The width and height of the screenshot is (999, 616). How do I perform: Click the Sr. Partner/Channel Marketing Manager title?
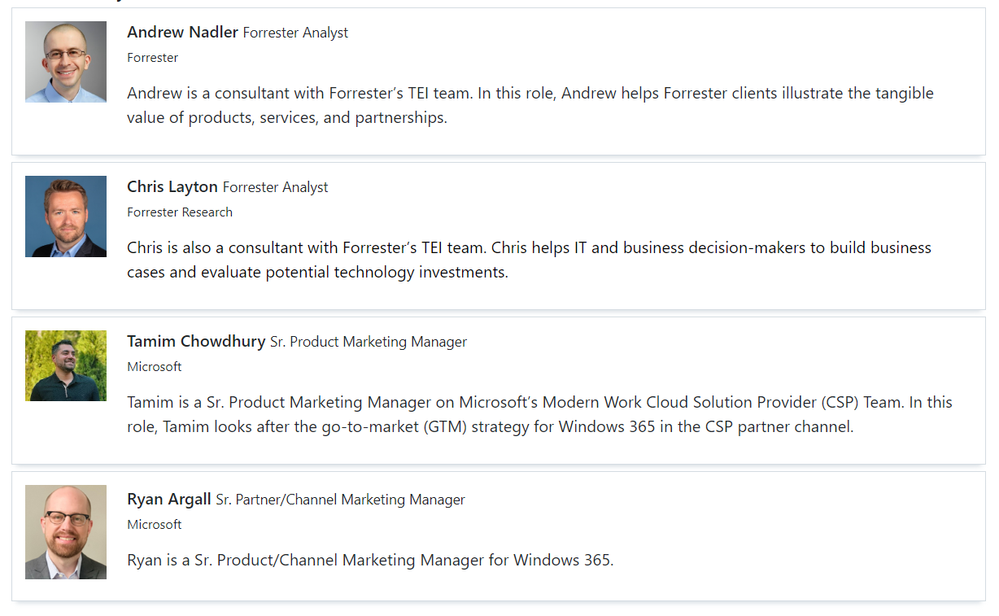[340, 500]
